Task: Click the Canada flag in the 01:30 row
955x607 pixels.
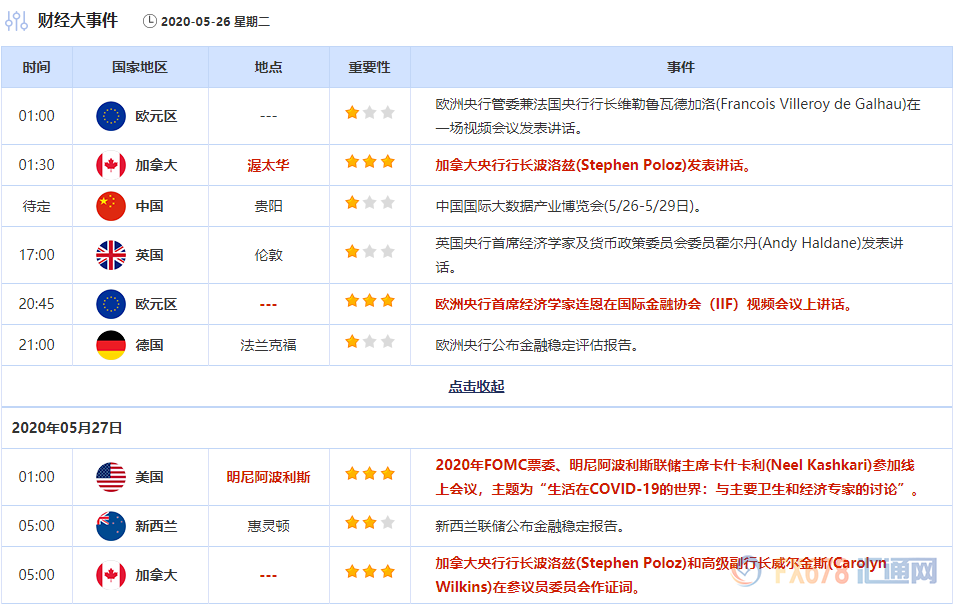Action: 111,165
